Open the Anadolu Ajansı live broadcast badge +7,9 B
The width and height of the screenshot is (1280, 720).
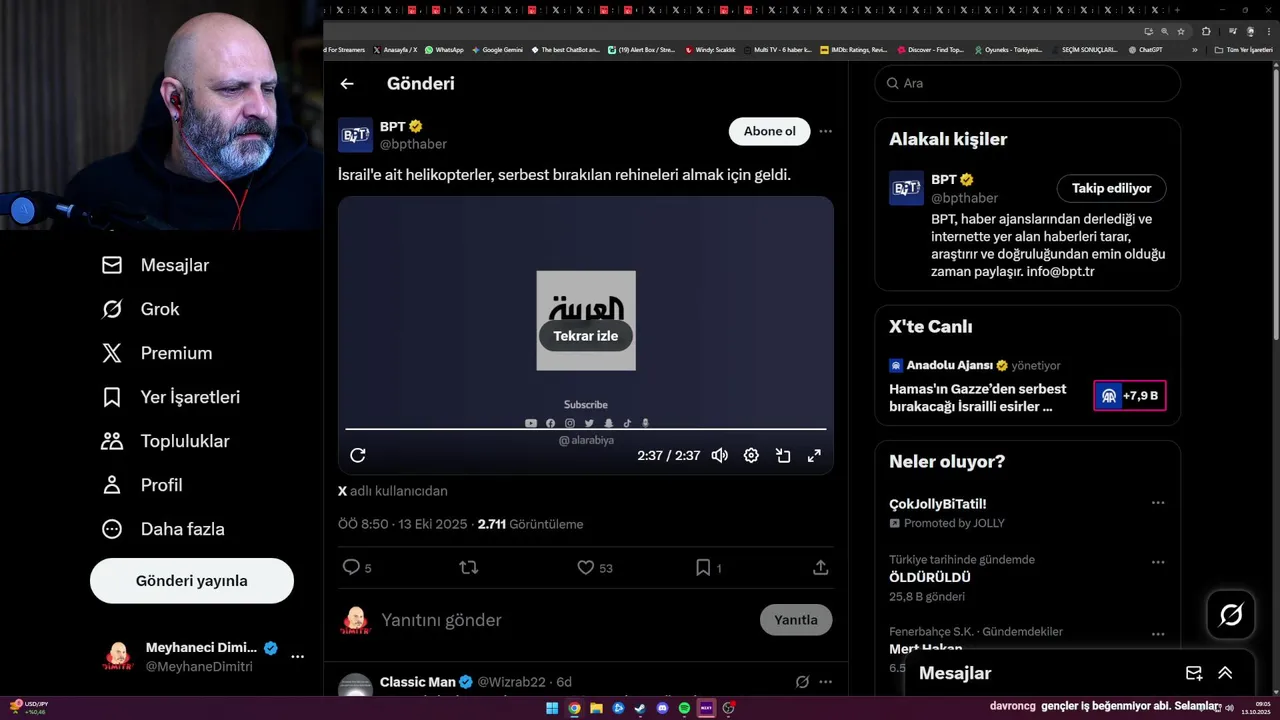click(x=1130, y=396)
